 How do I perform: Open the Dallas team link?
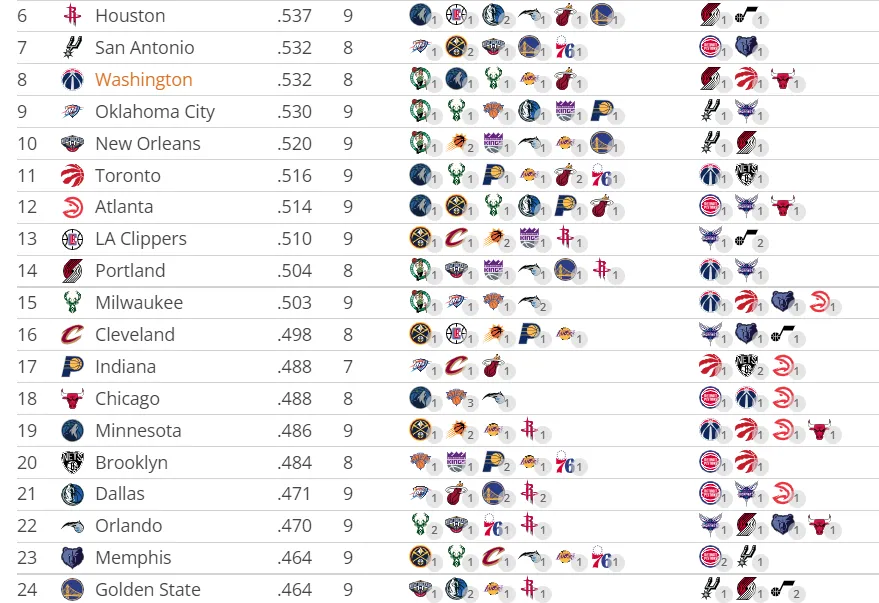120,494
